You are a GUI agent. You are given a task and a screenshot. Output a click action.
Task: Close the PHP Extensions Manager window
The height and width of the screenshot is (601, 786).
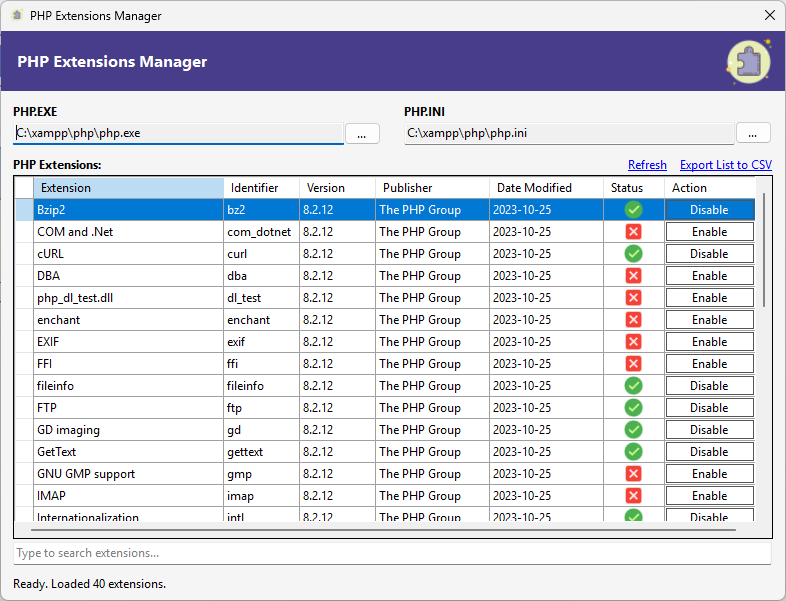(x=769, y=16)
